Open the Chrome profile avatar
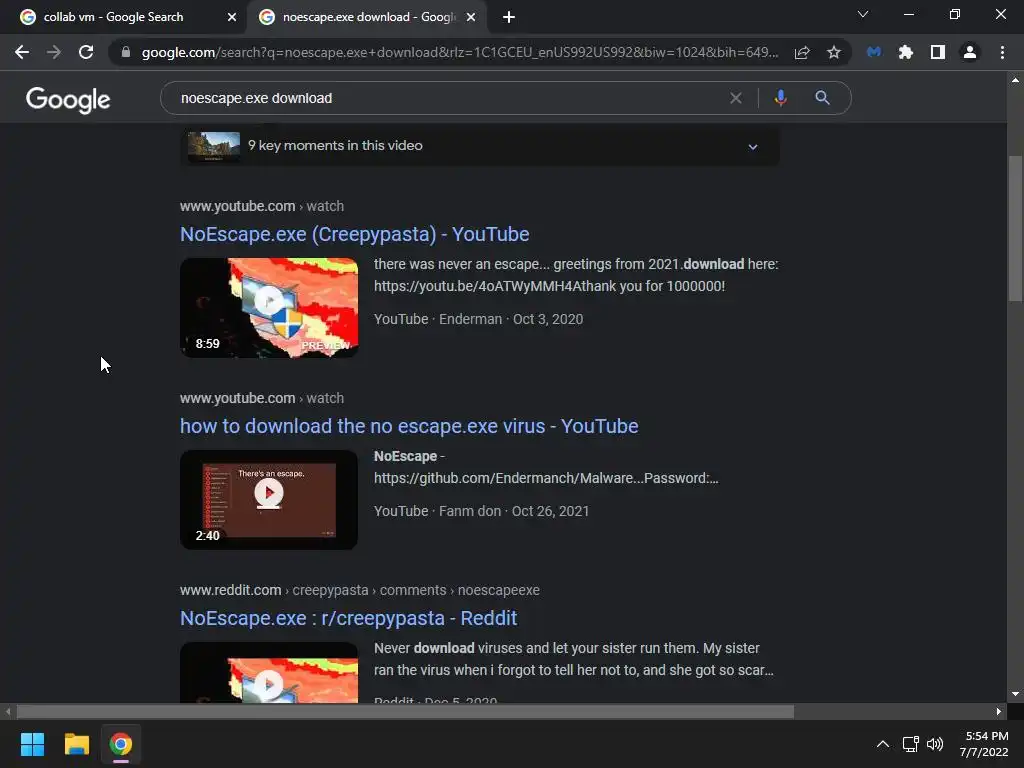 tap(970, 52)
